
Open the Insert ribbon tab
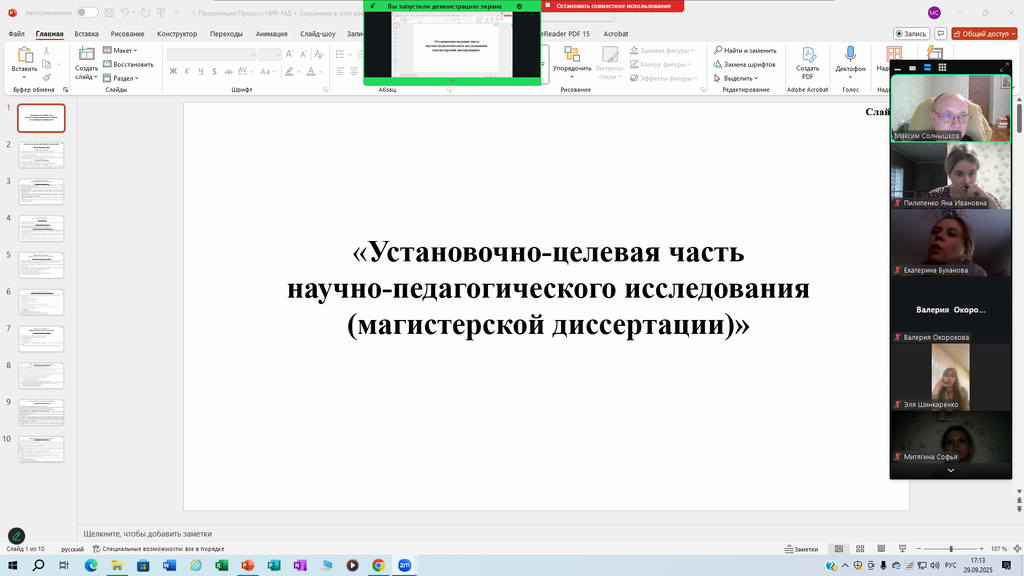86,33
